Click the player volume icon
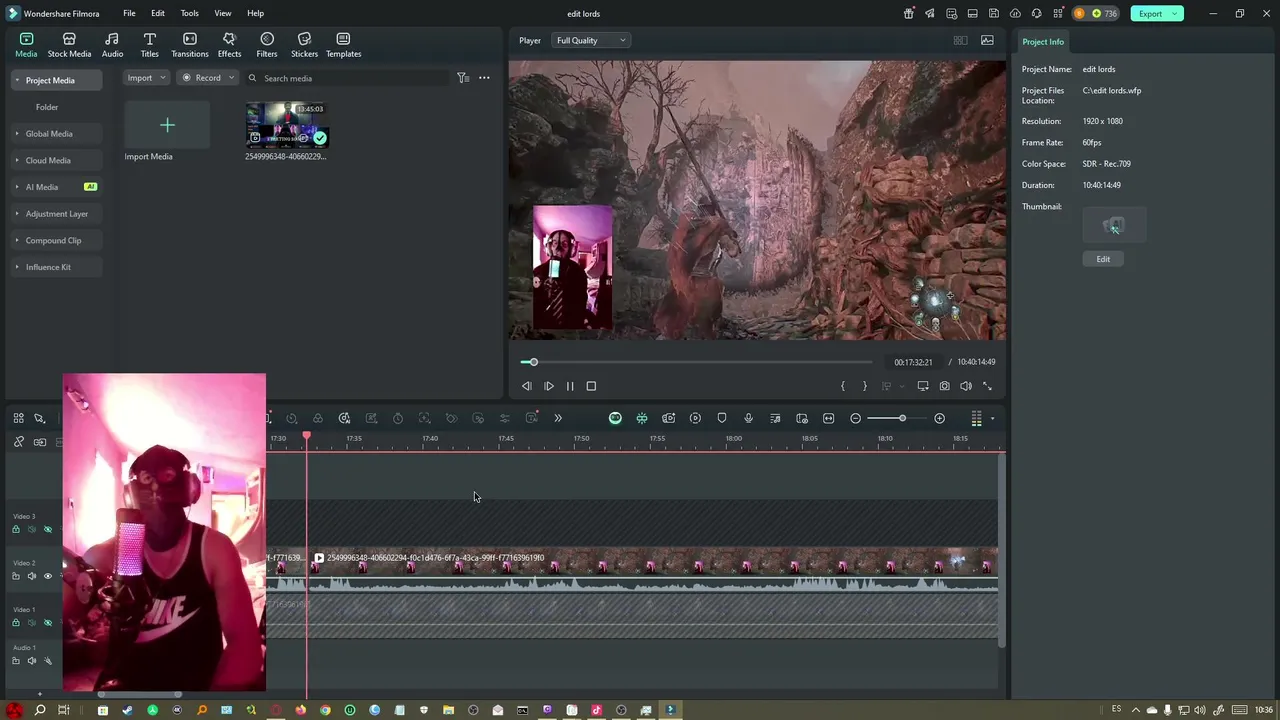 pos(966,386)
